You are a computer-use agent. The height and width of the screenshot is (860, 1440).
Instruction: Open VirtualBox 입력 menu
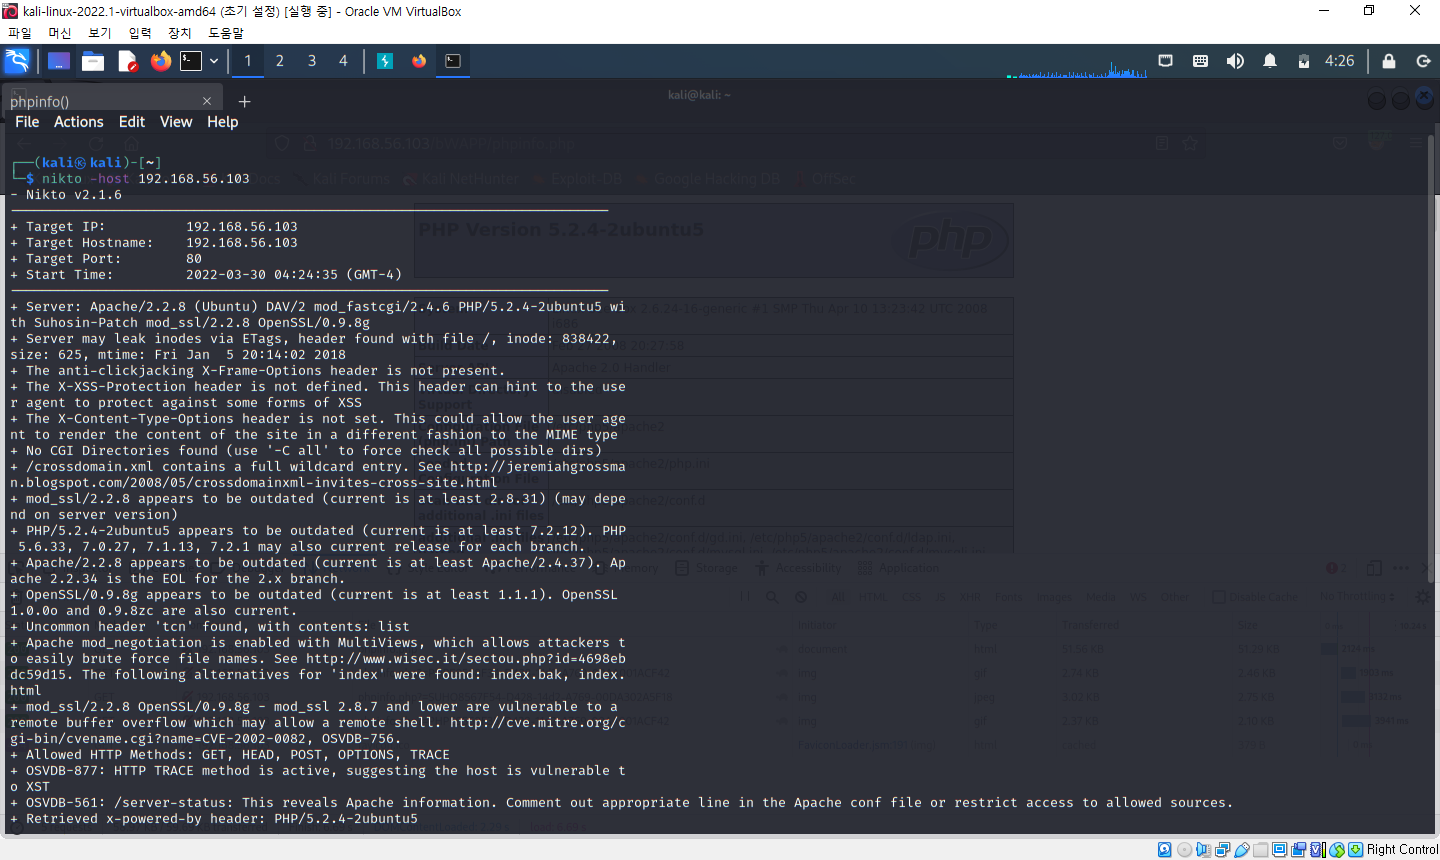tap(140, 33)
